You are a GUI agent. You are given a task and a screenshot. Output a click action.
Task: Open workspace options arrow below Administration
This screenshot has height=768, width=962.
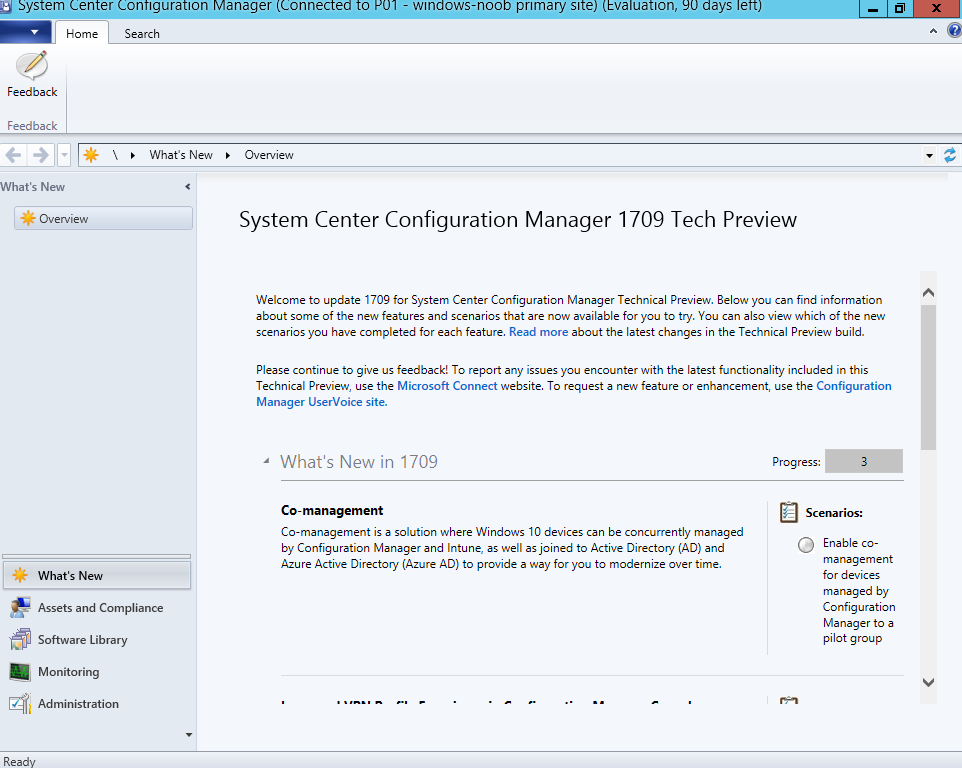point(188,734)
